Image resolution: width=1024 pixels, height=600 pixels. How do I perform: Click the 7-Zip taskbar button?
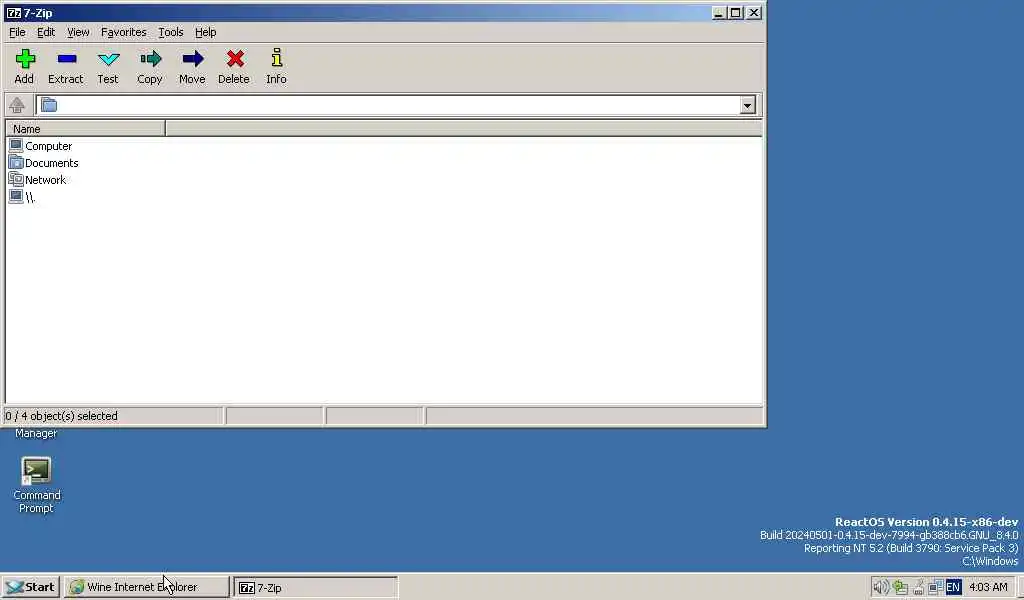pos(315,587)
